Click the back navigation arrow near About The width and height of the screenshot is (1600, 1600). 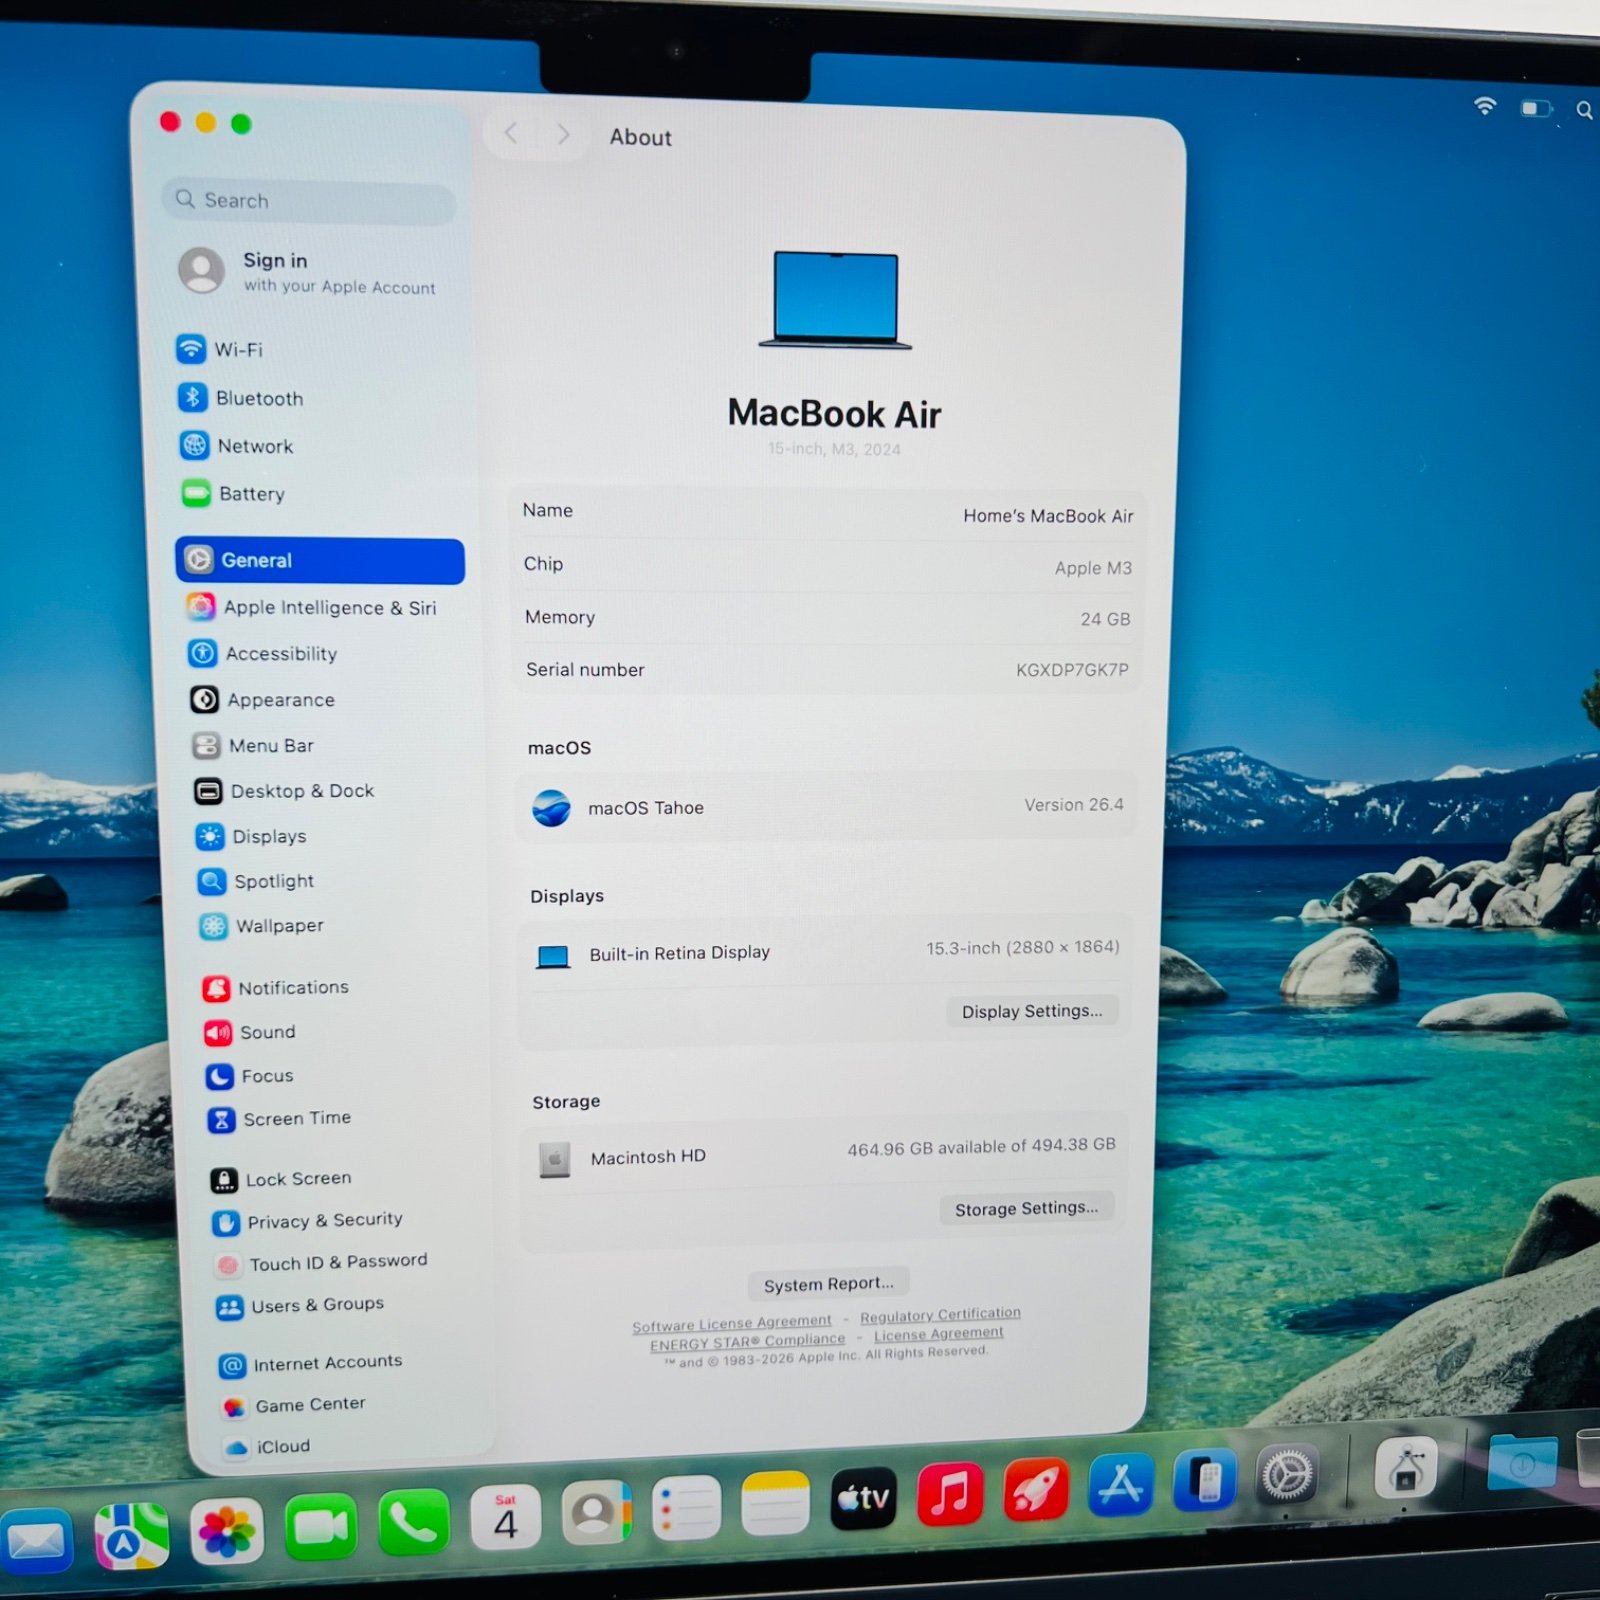(511, 133)
